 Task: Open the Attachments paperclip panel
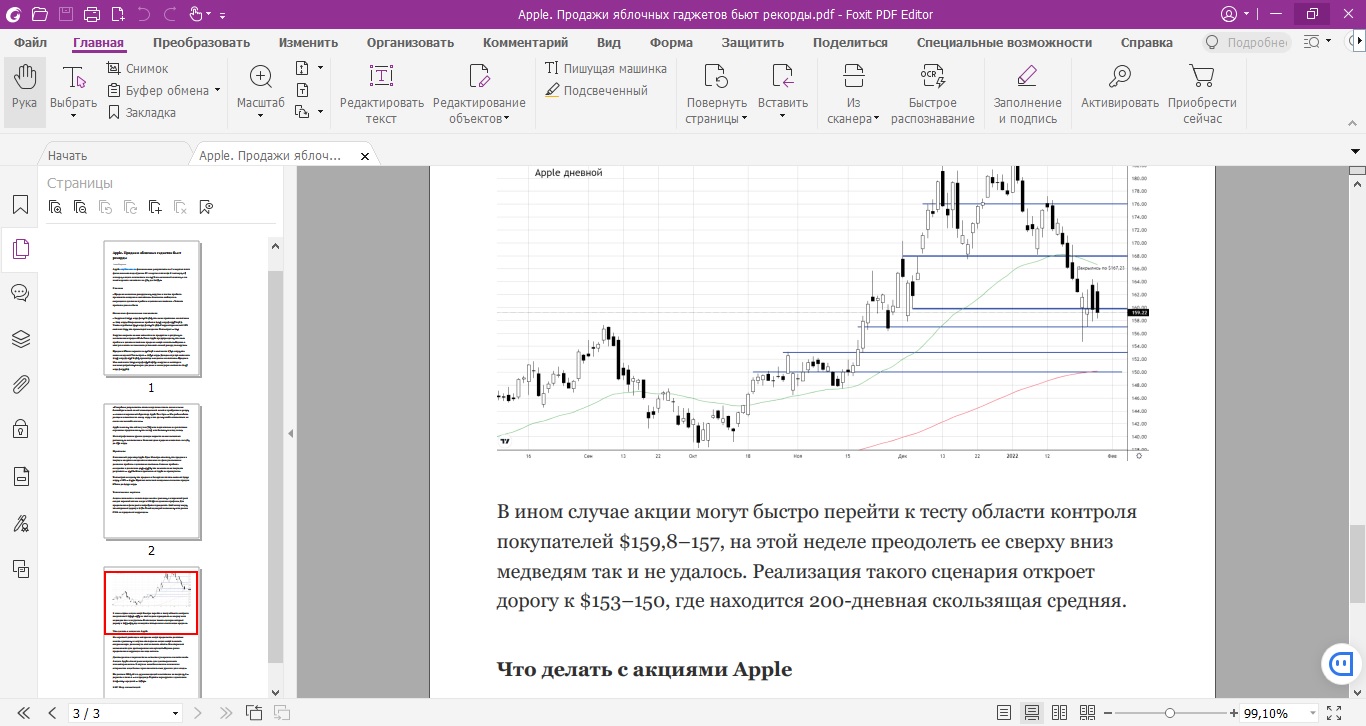[20, 384]
